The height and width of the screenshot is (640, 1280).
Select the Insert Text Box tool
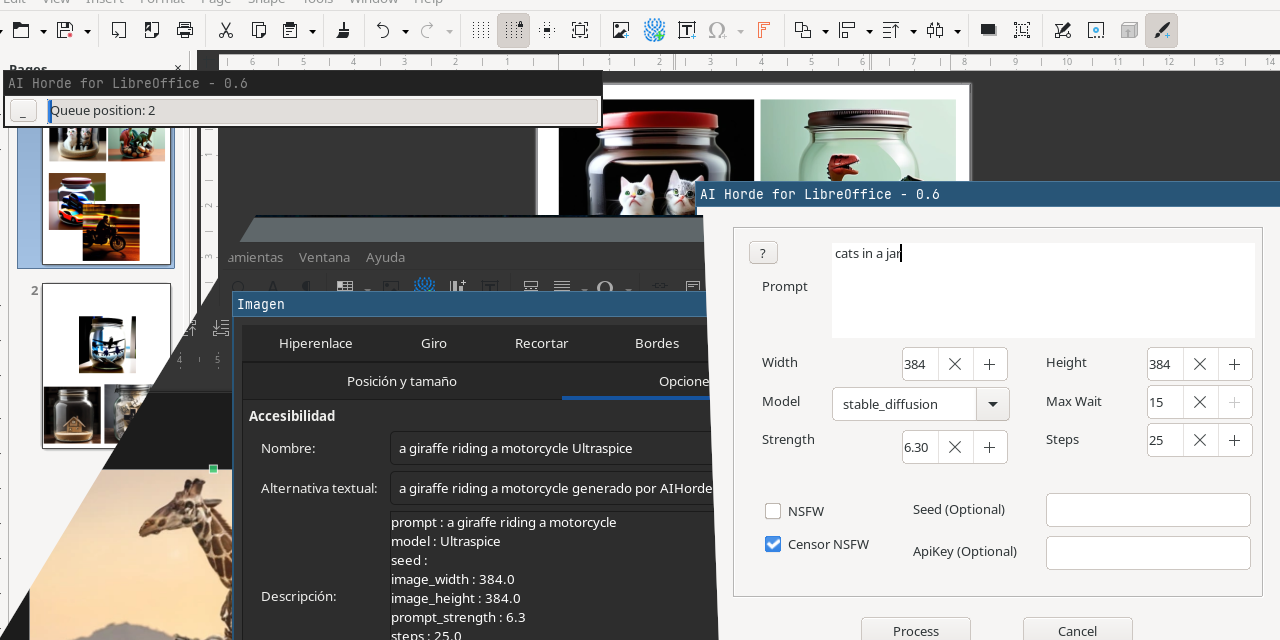click(687, 30)
